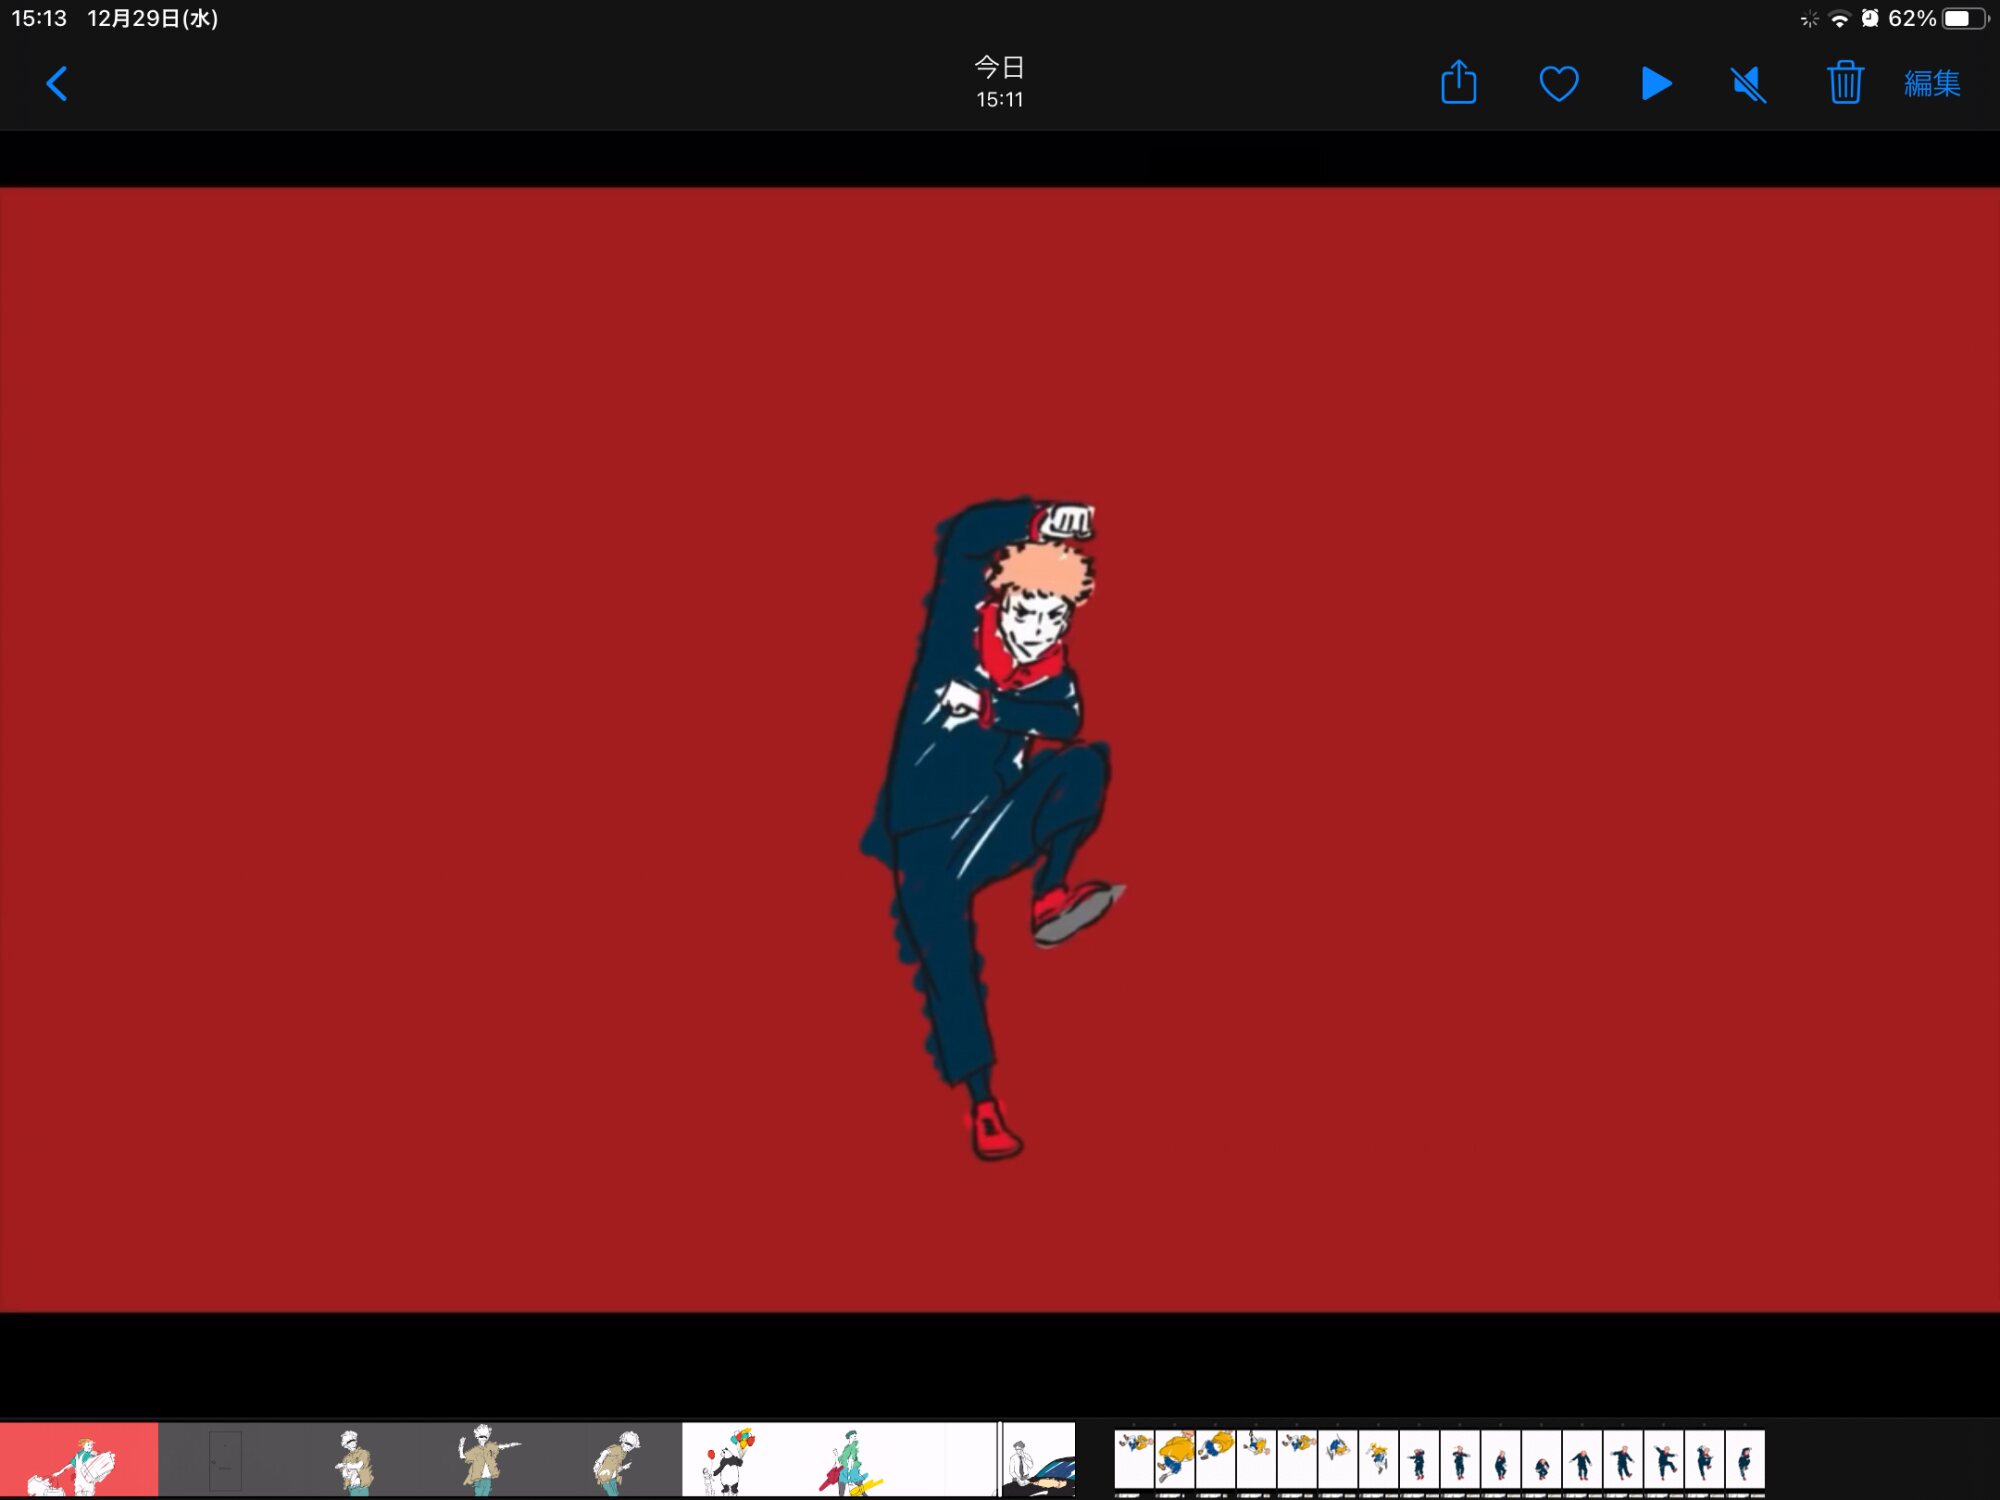This screenshot has width=2000, height=1500.
Task: Select the red surfboard frame thumbnail
Action: pos(78,1460)
